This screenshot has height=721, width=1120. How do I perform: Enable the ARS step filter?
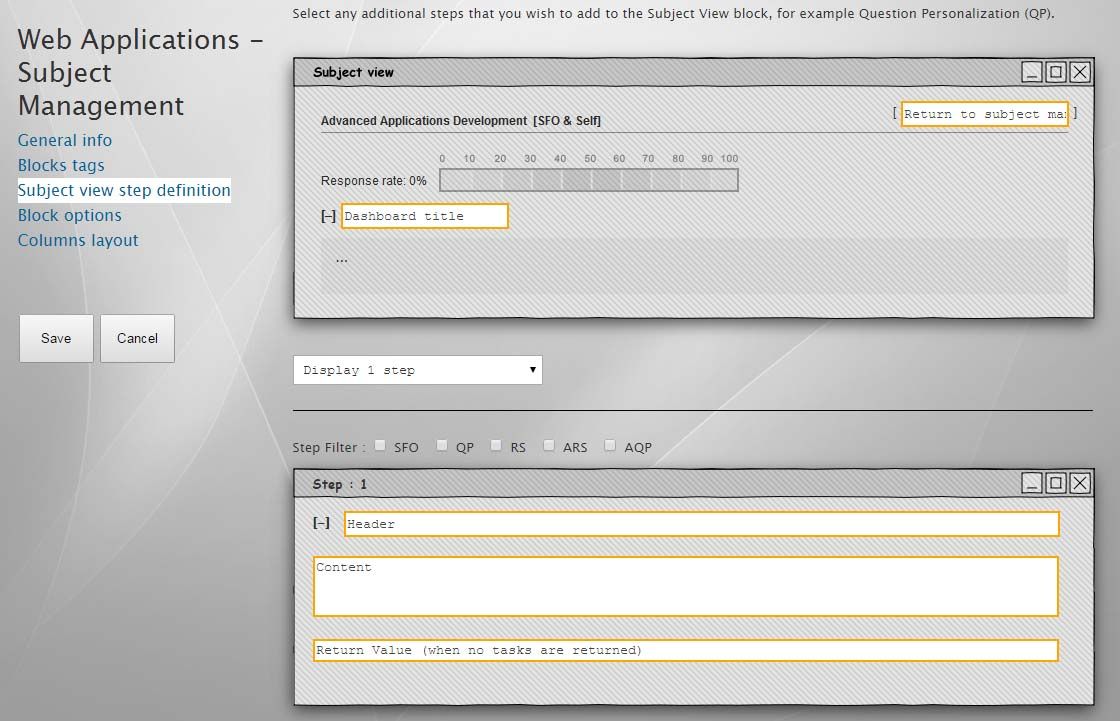click(549, 446)
